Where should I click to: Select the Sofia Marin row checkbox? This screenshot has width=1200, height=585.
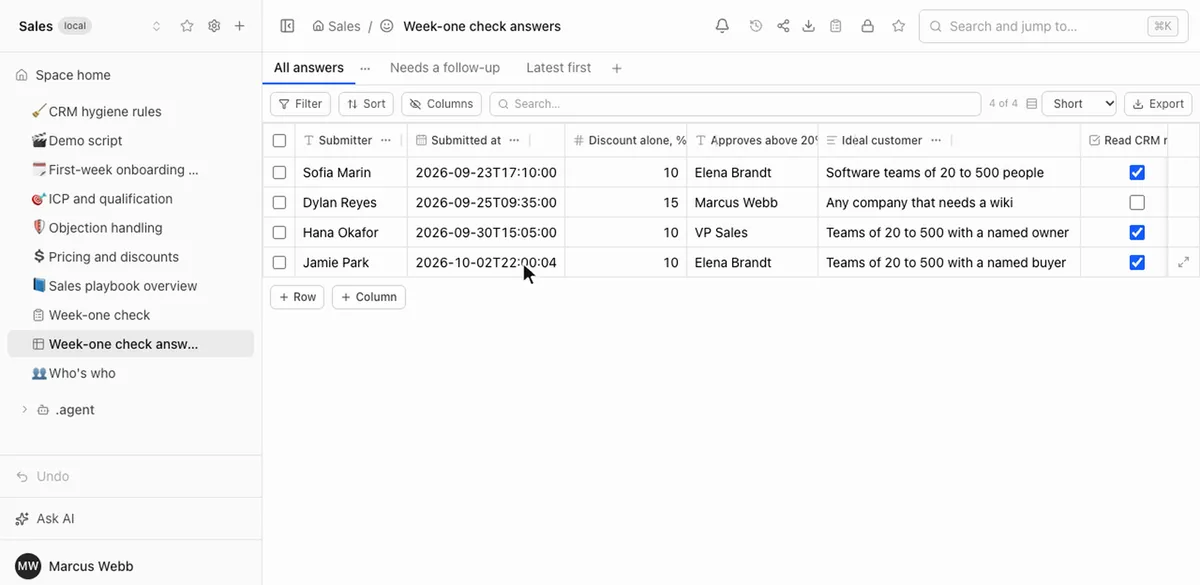(x=279, y=172)
